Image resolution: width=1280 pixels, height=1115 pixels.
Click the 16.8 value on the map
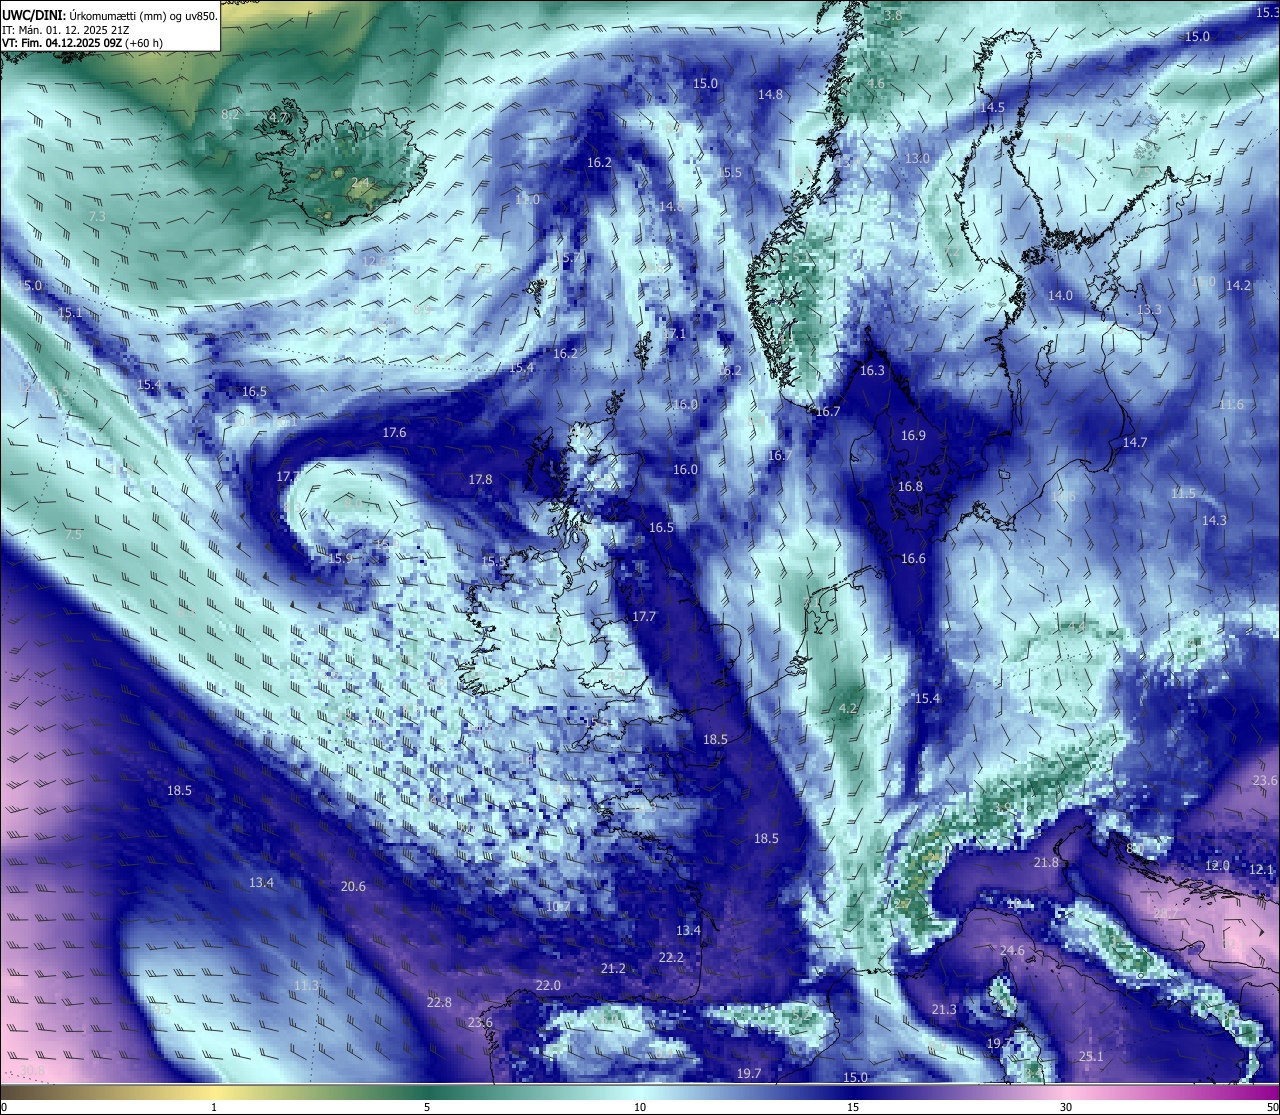(x=910, y=487)
